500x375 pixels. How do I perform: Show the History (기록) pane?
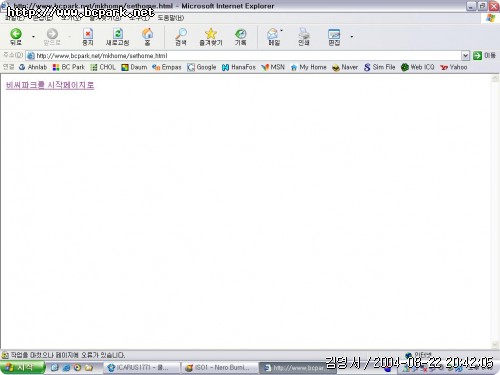point(240,36)
